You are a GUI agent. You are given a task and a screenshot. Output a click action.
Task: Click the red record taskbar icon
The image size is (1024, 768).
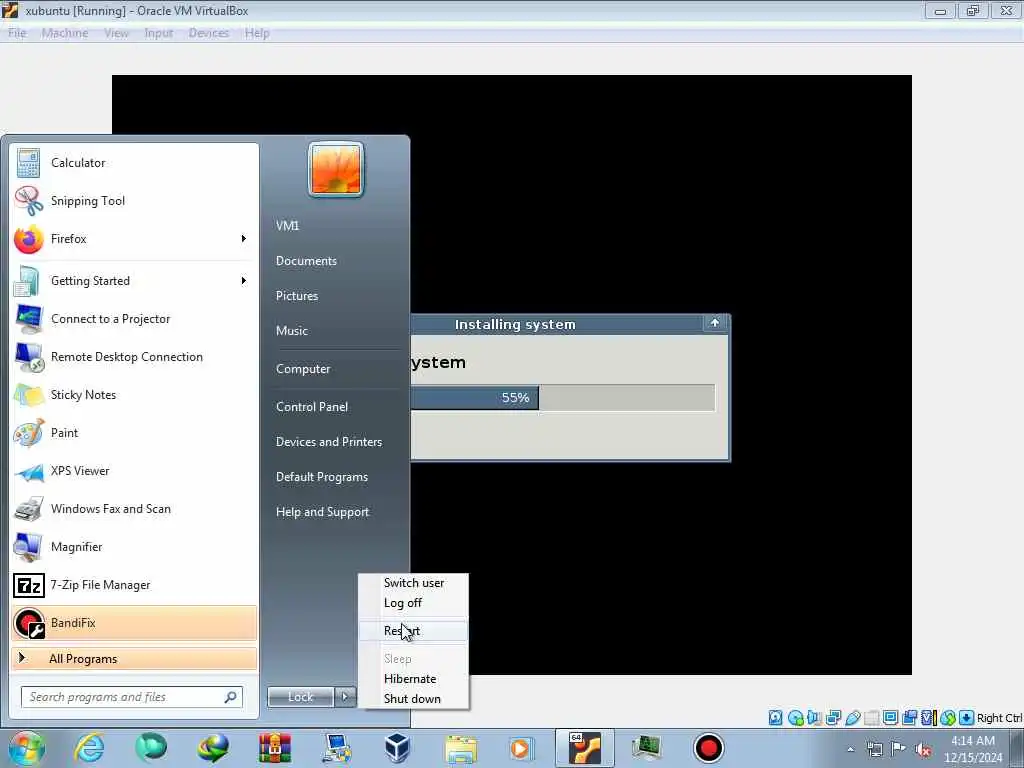click(709, 748)
